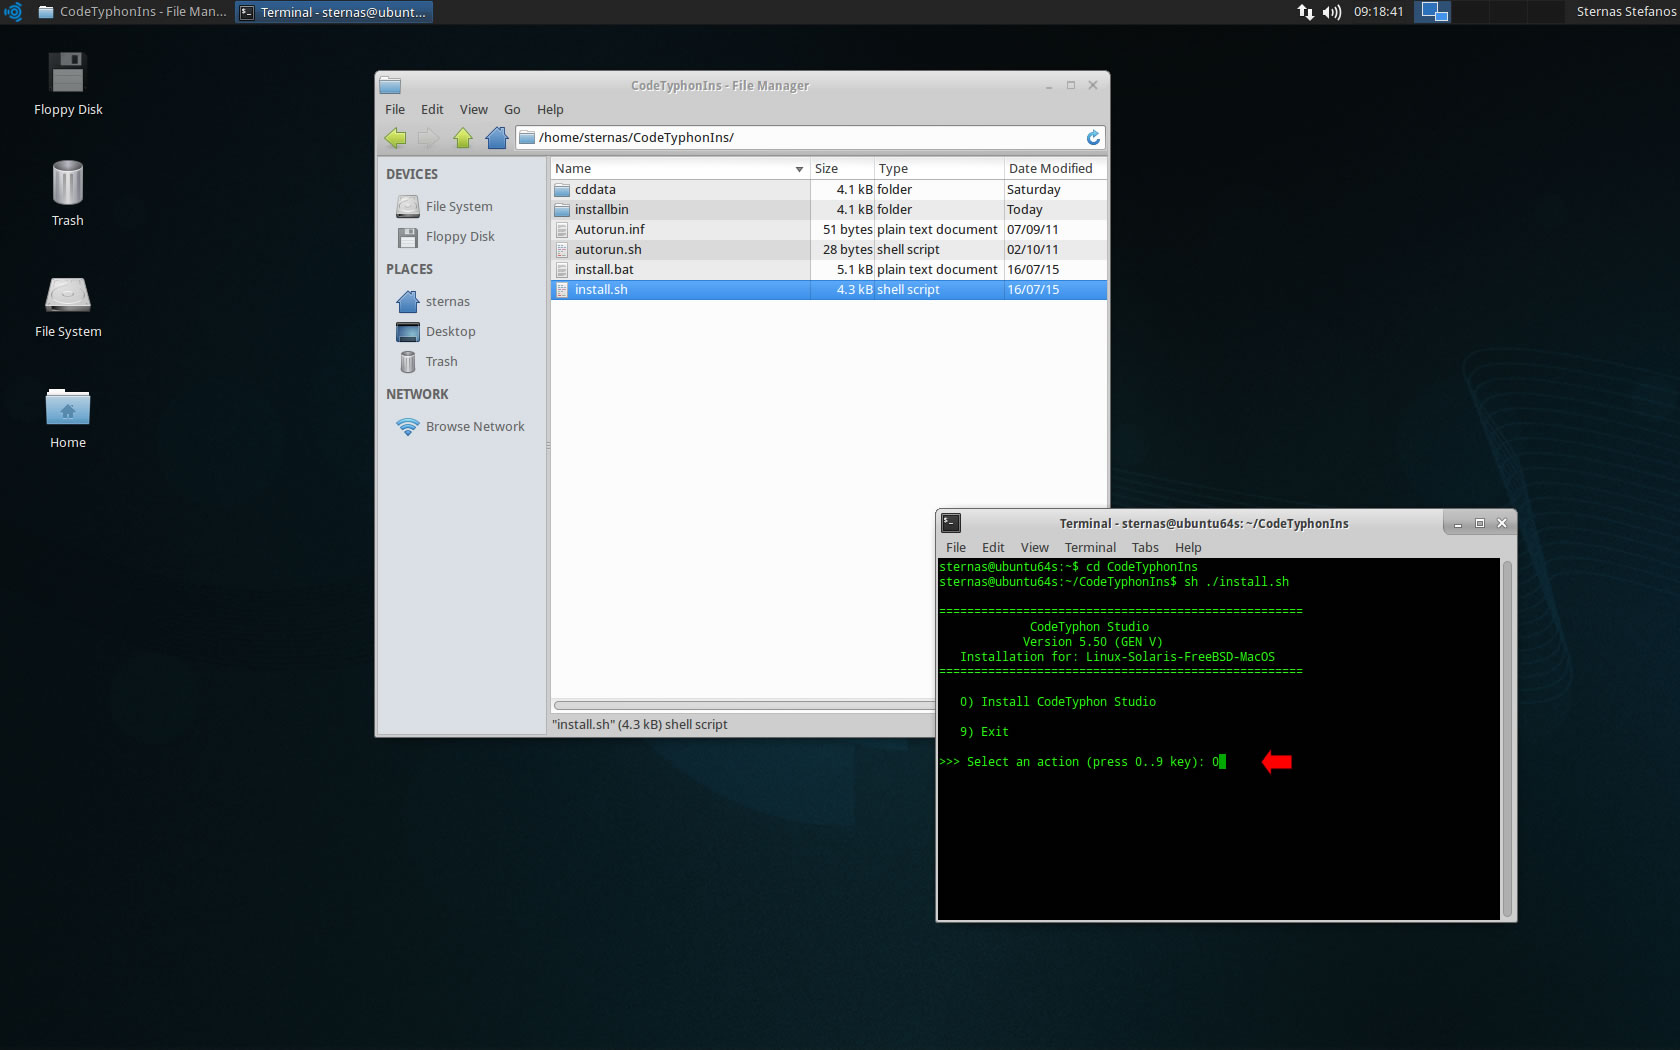Switch to CodeTyphonIns File Manager taskbar button
This screenshot has width=1680, height=1050.
coord(132,12)
